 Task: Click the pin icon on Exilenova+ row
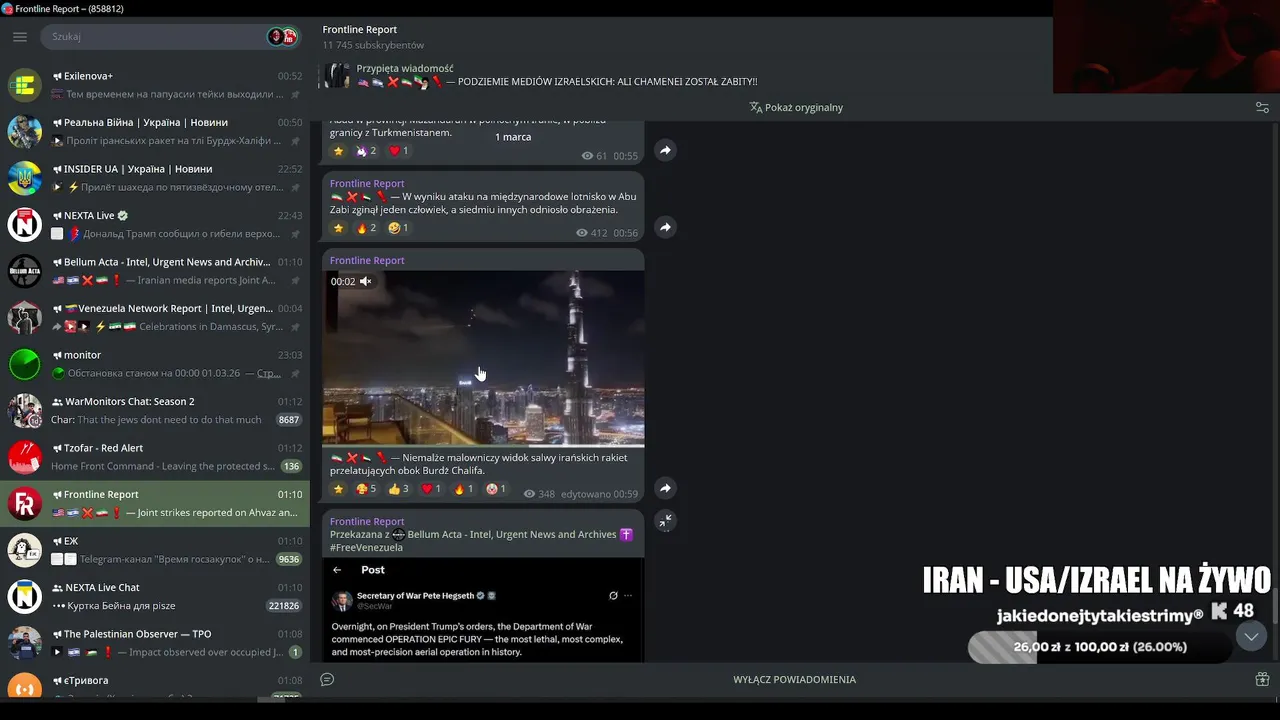295,95
